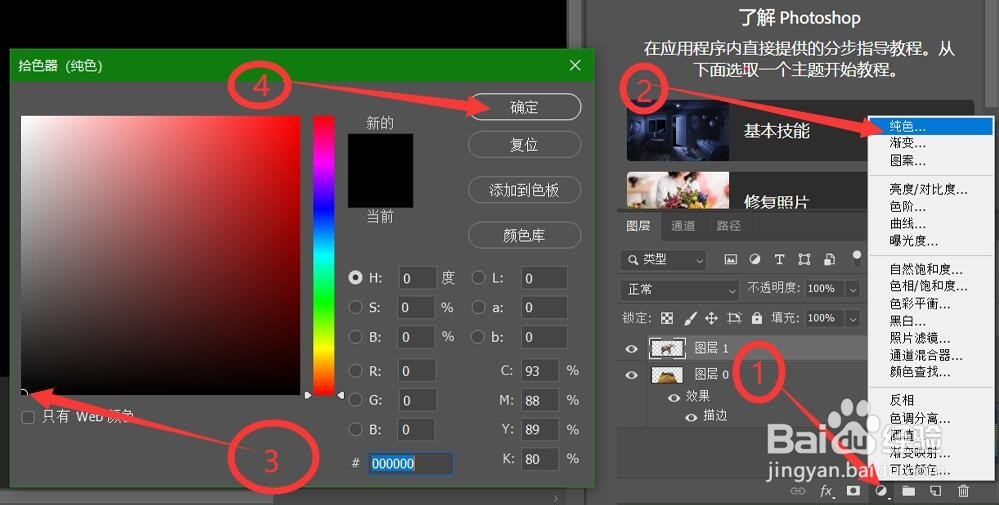Image resolution: width=999 pixels, height=505 pixels.
Task: Click the fx layer style icon
Action: click(x=826, y=490)
